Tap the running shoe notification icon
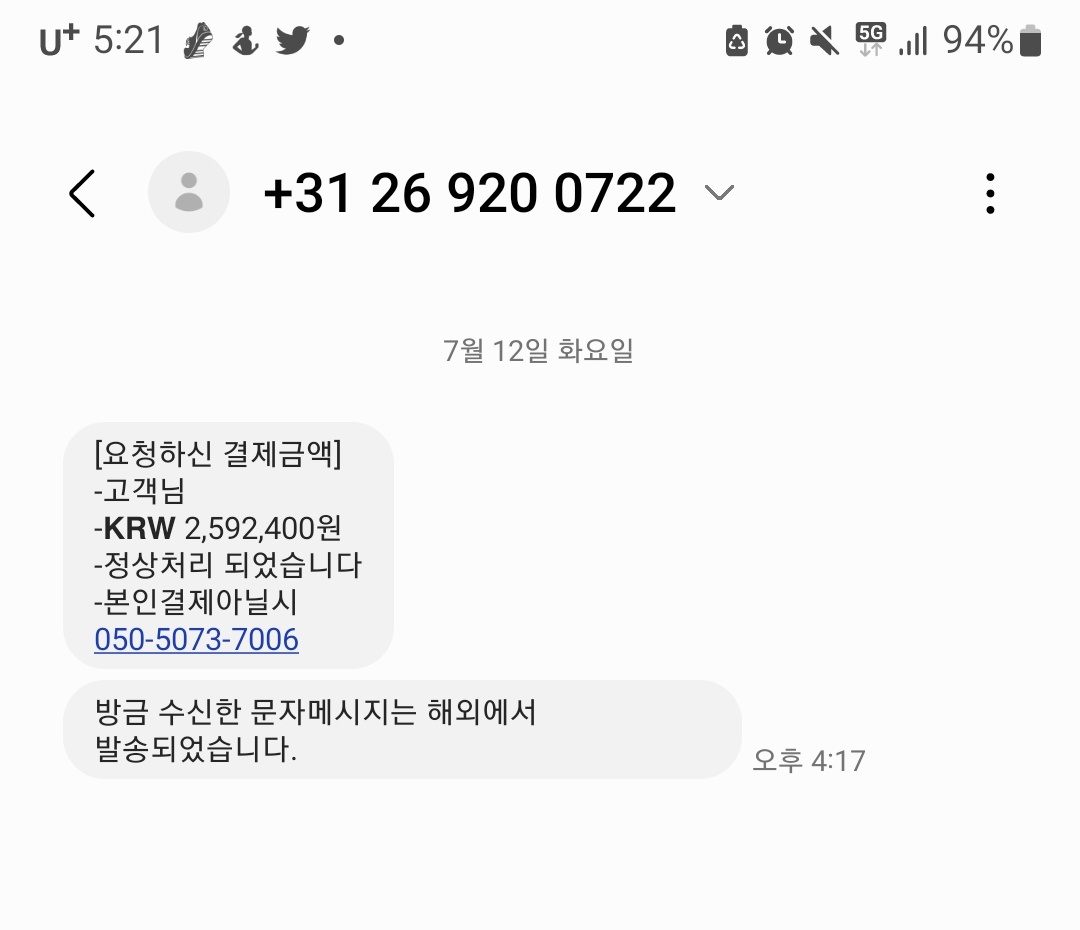Screen dimensions: 1080x930 (198, 41)
